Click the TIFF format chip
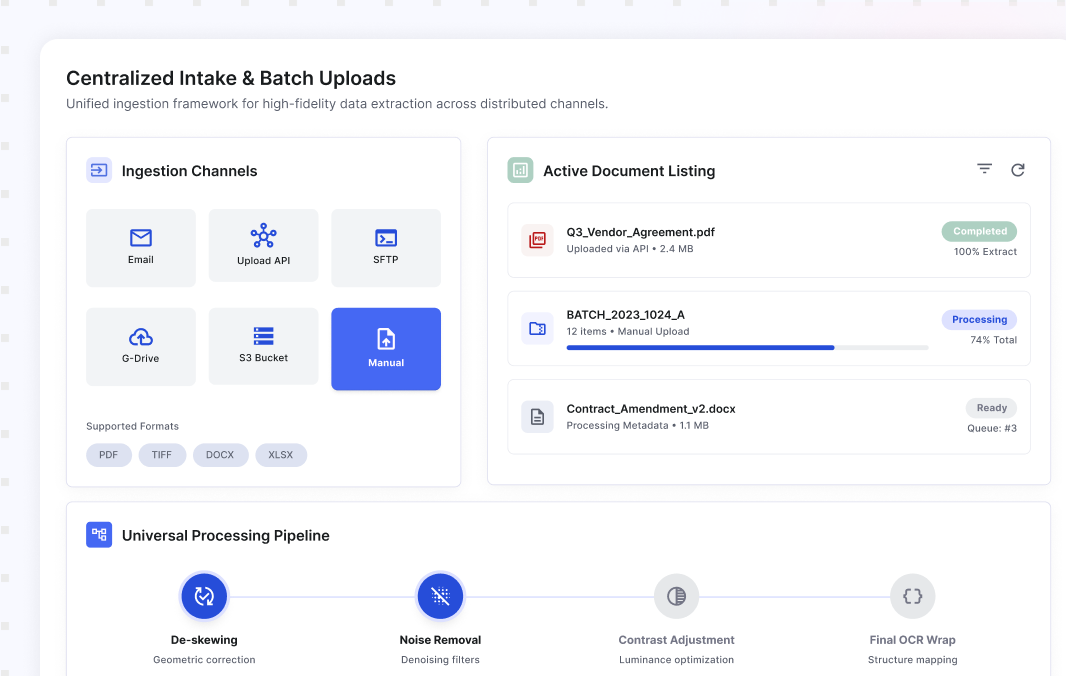 pos(162,455)
